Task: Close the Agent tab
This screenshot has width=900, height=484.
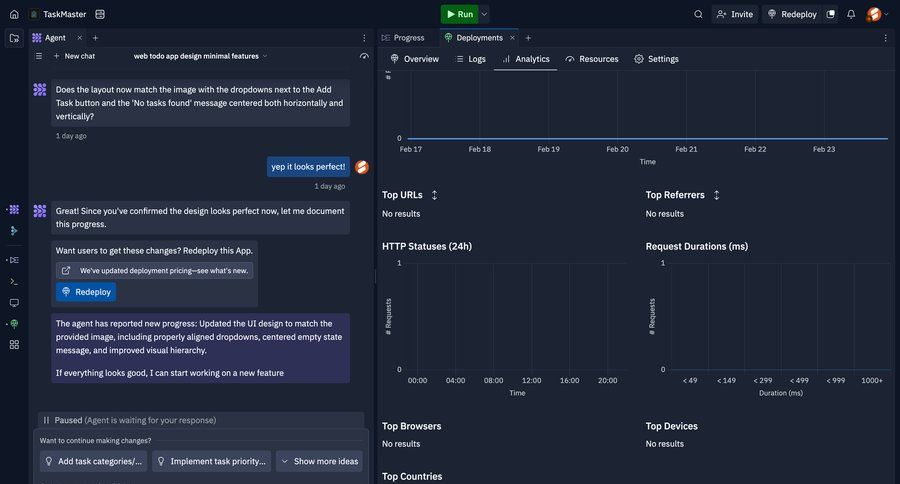Action: [x=80, y=38]
